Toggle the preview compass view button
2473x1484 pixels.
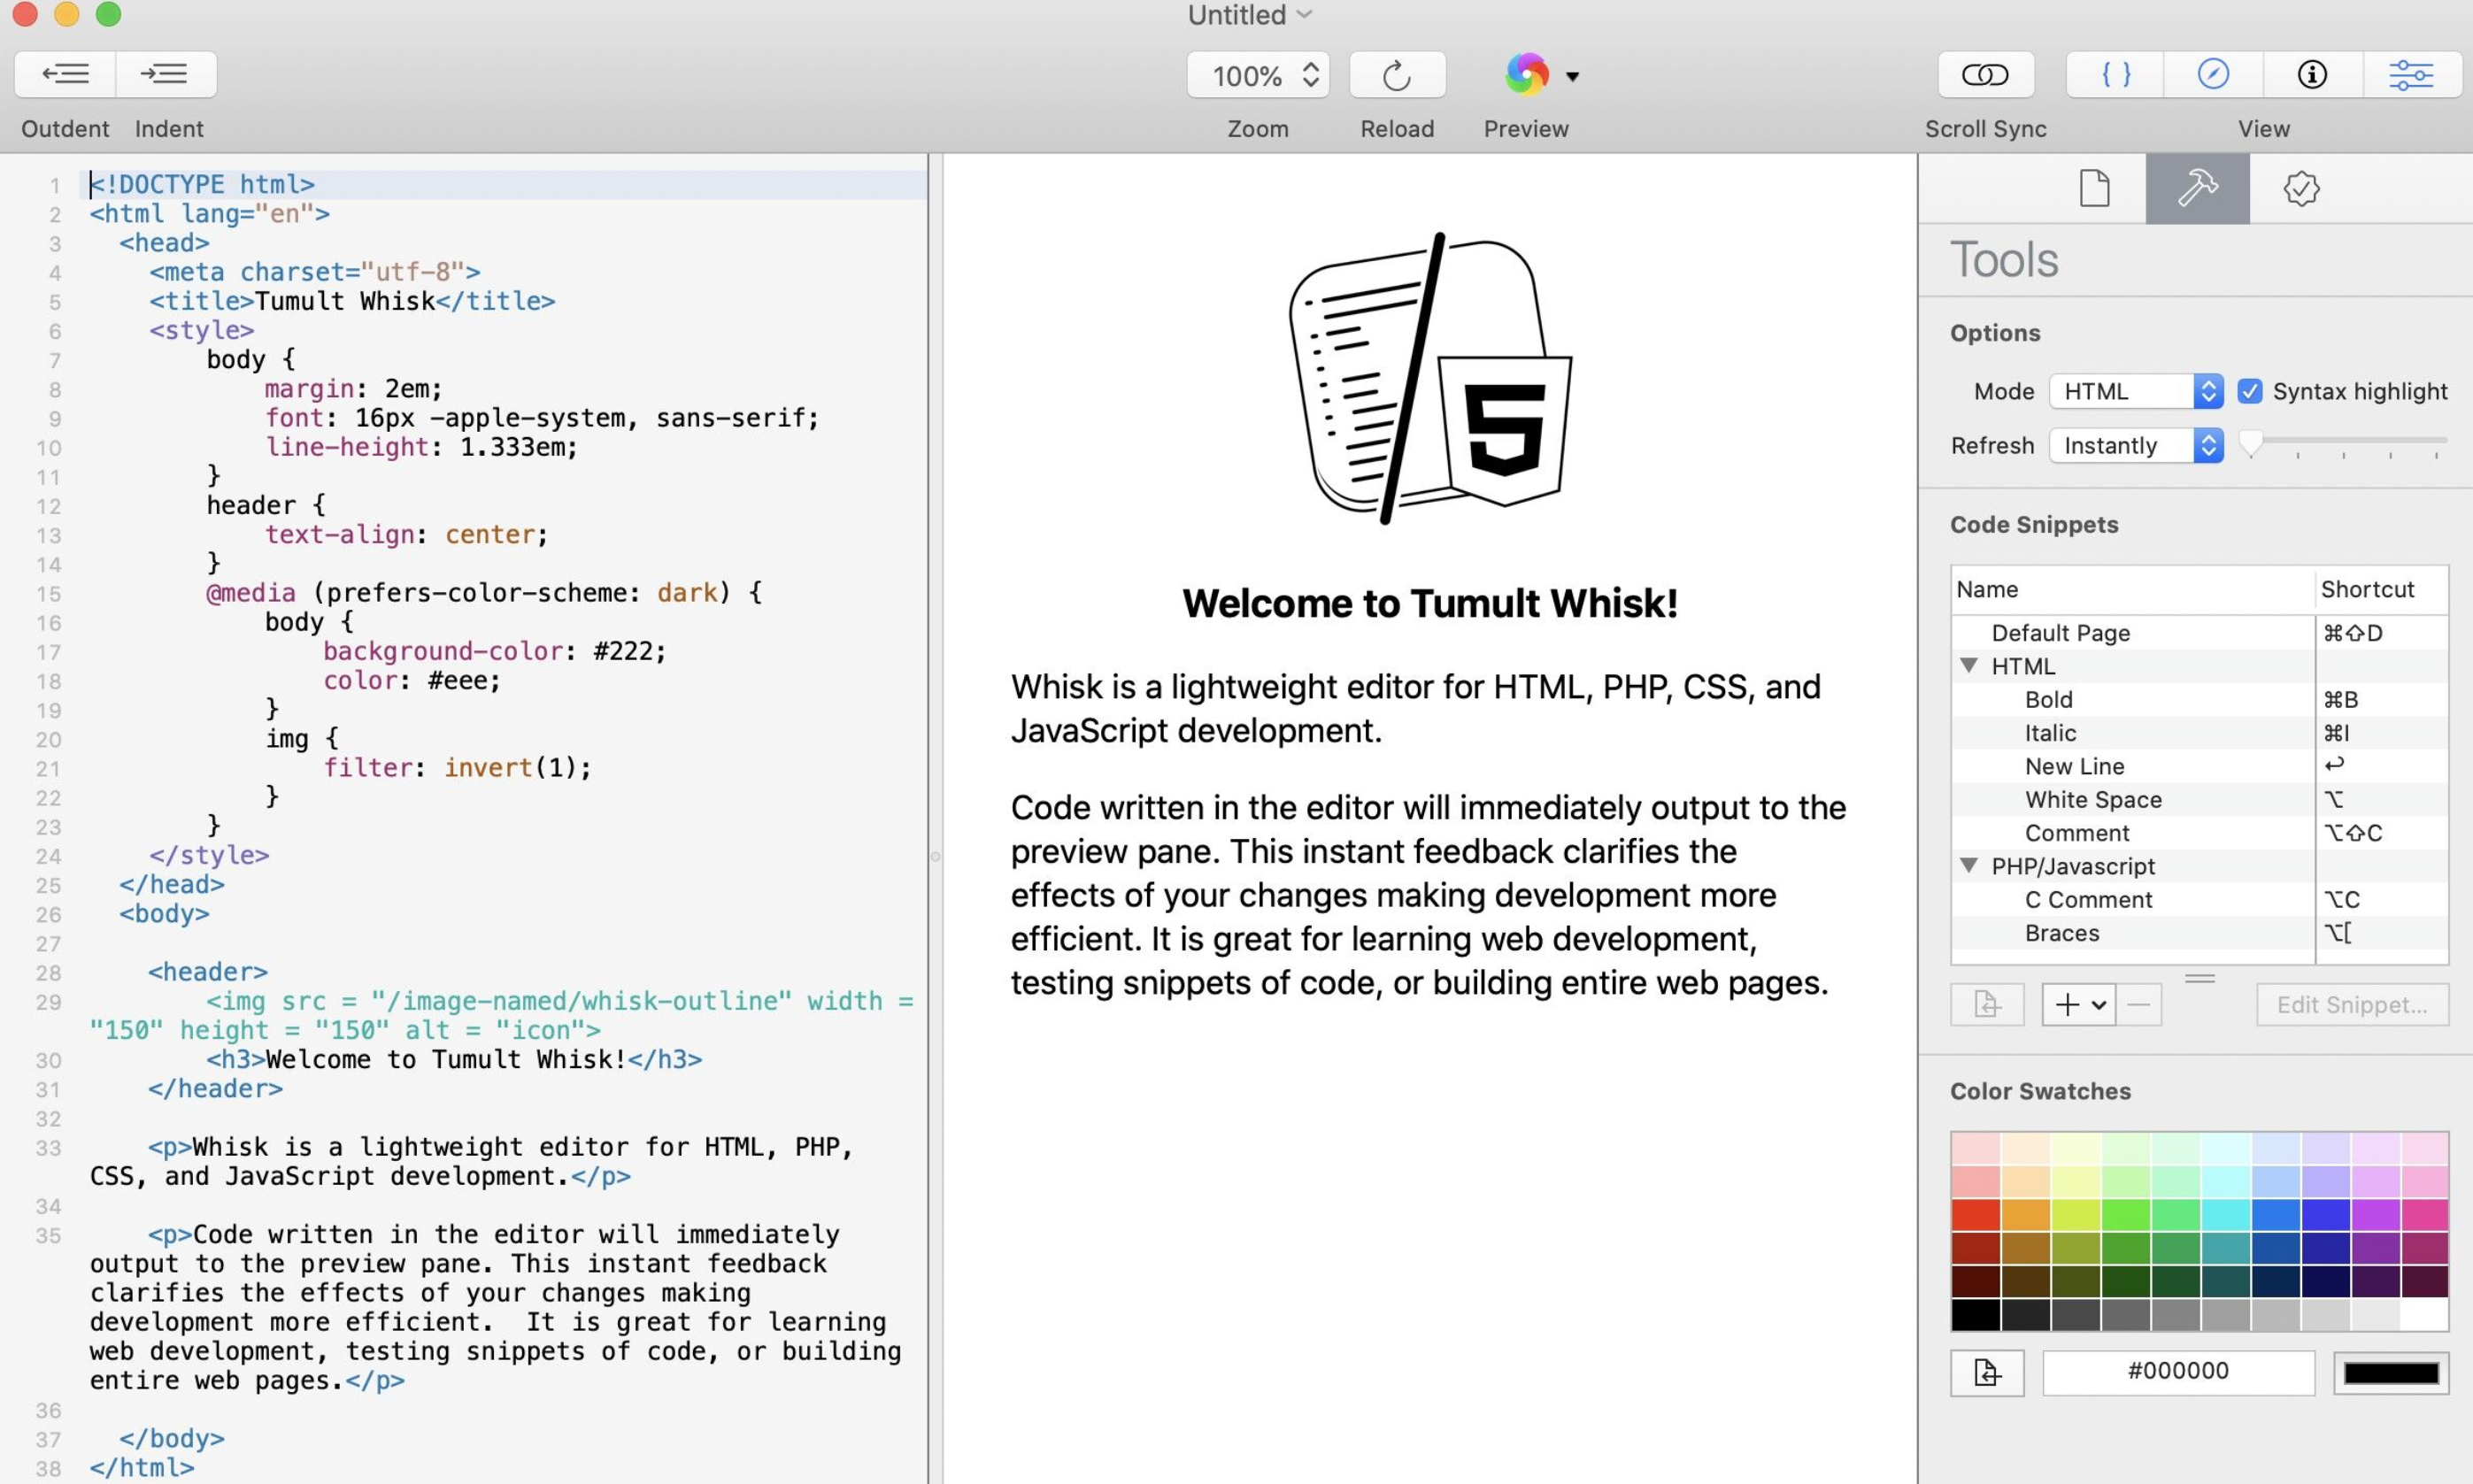click(x=2213, y=74)
